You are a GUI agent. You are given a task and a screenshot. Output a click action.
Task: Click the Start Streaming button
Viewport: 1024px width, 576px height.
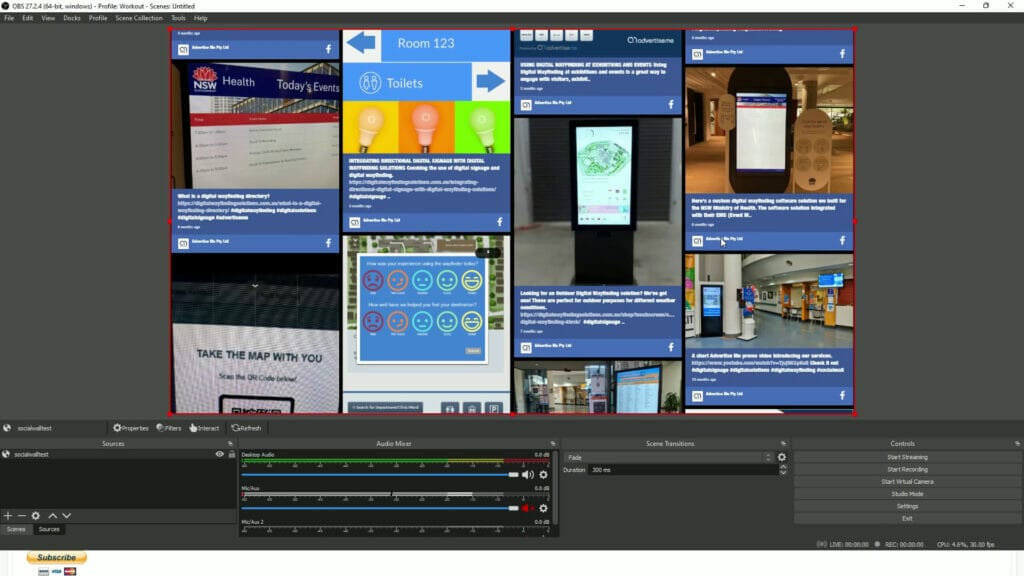point(907,457)
